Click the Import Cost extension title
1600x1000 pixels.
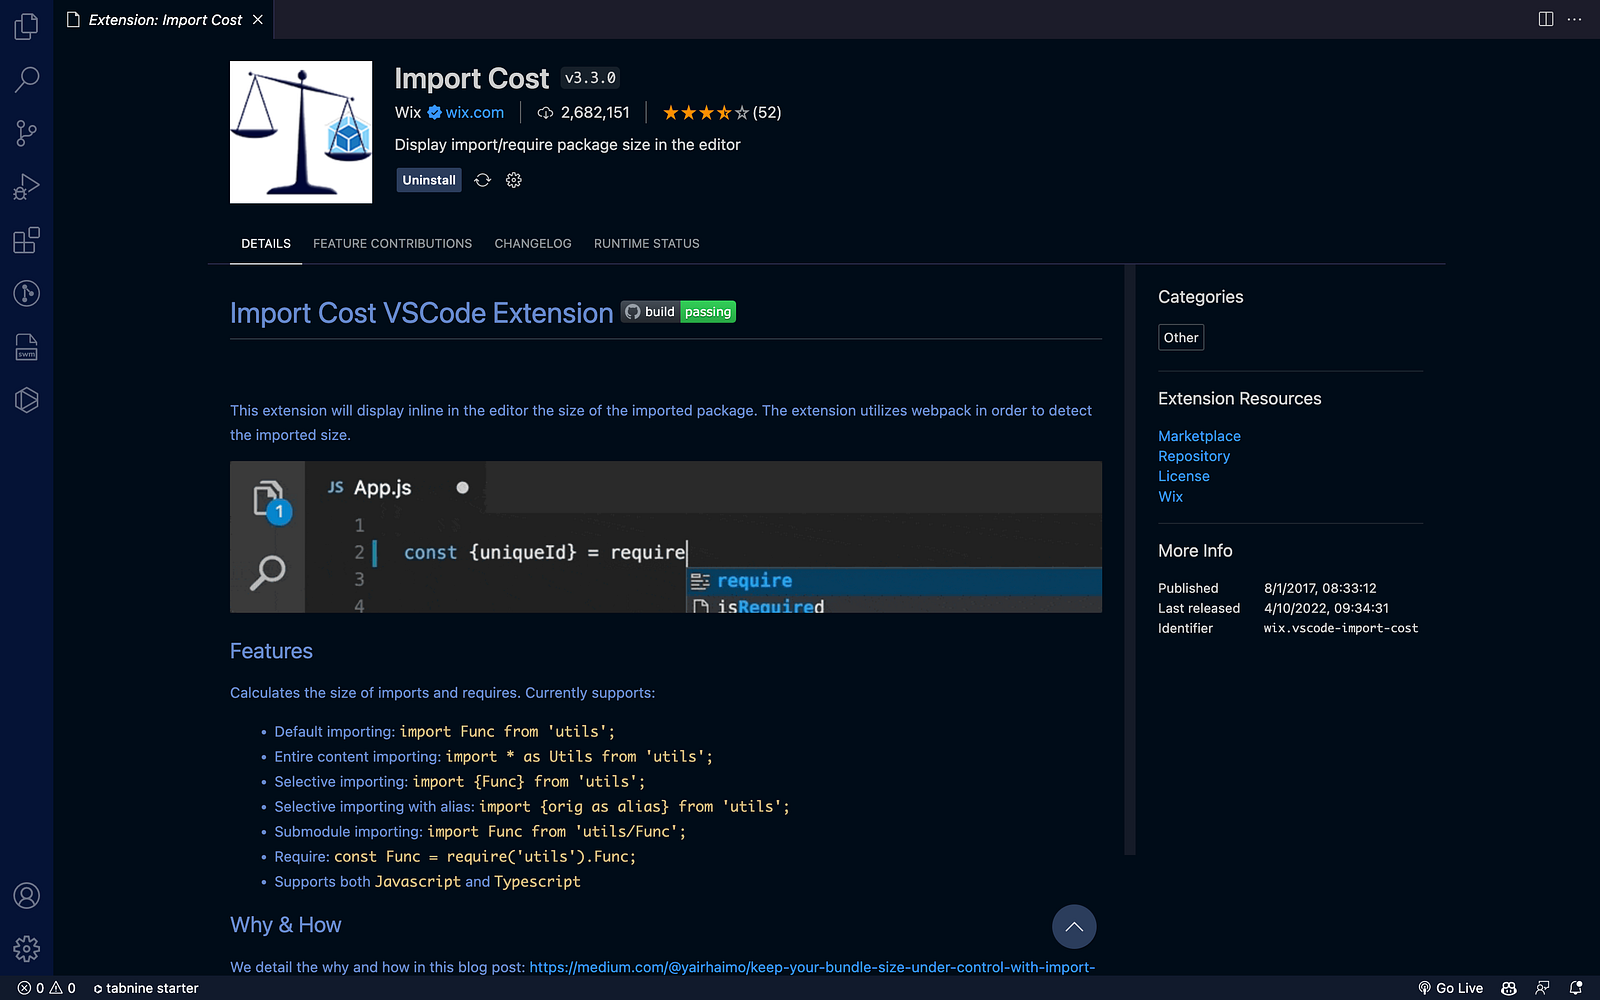coord(472,78)
